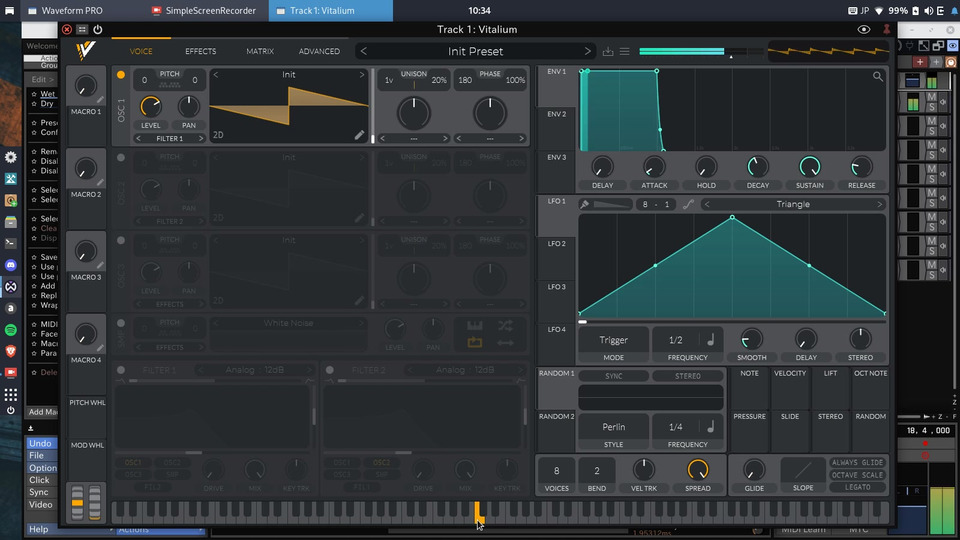Disable the OSC 1 power toggle
960x540 pixels.
point(121,75)
